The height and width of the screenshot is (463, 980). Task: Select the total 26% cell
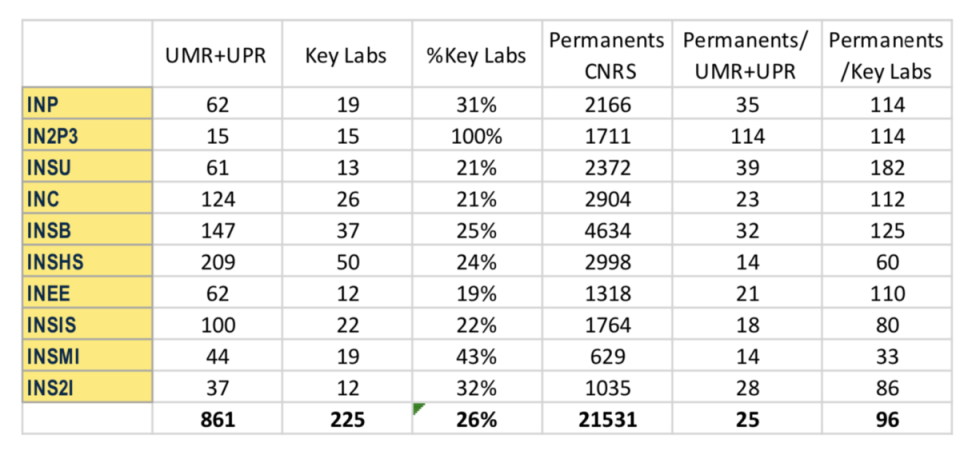[x=476, y=419]
